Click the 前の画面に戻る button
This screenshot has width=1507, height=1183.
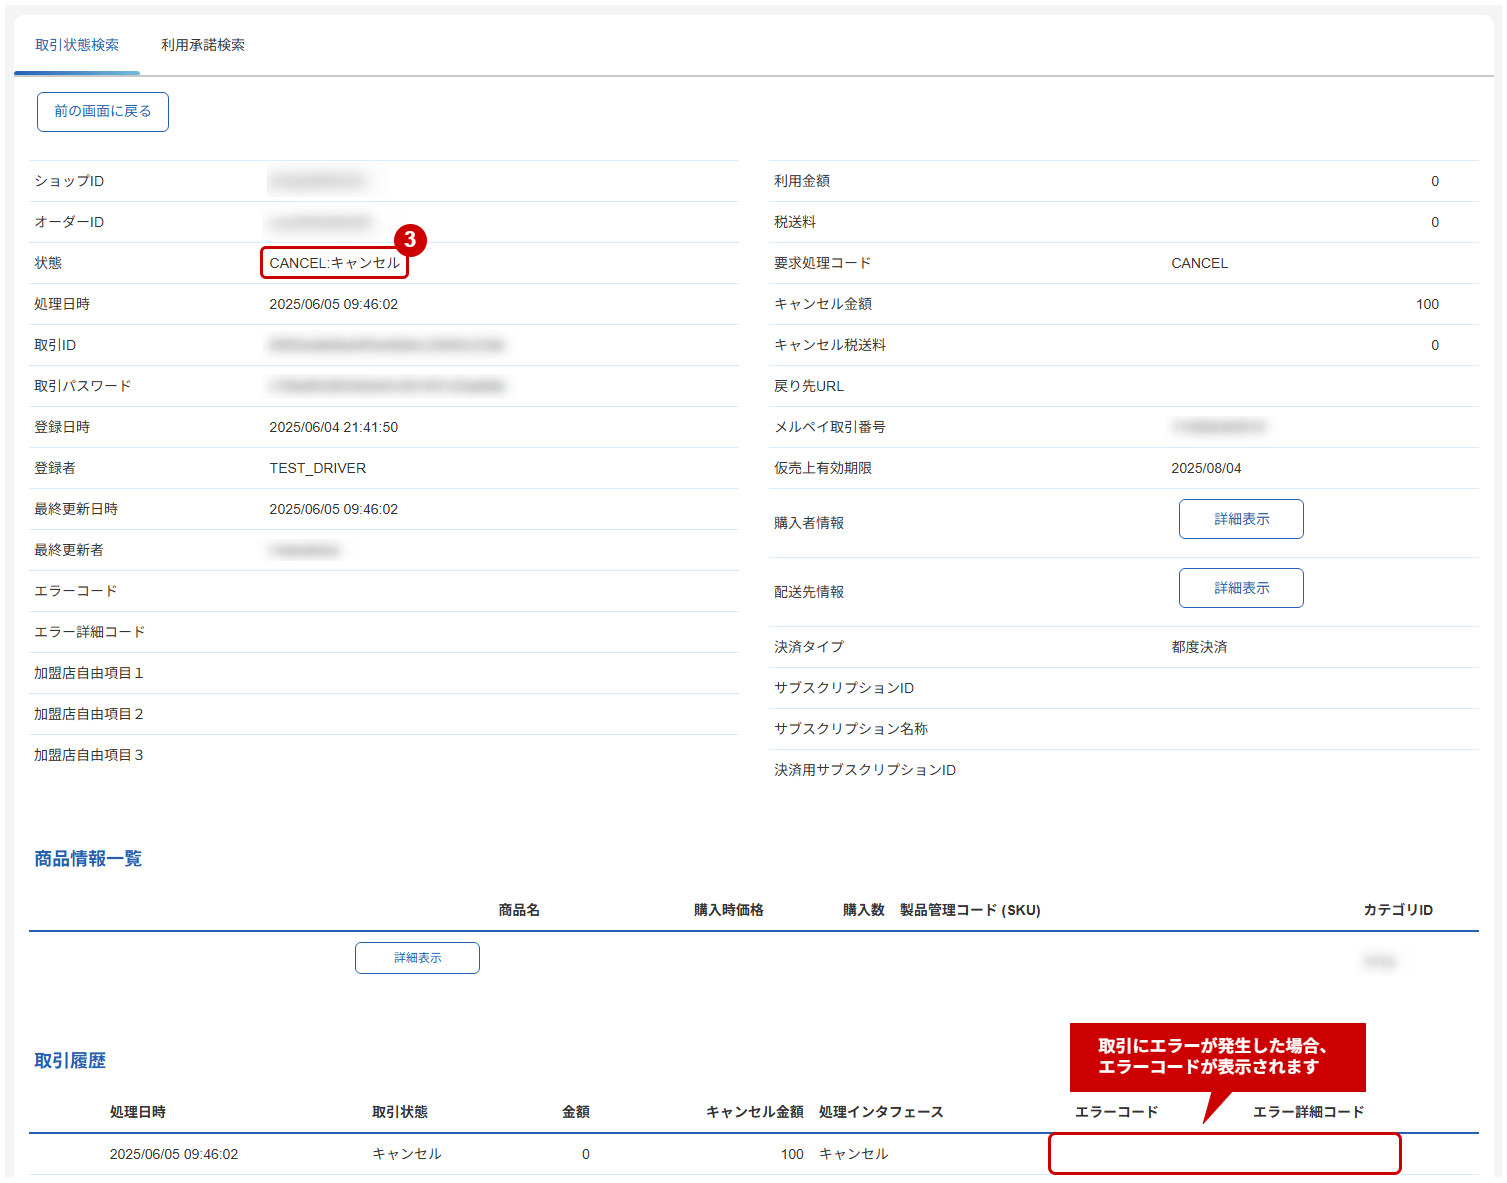pyautogui.click(x=103, y=112)
